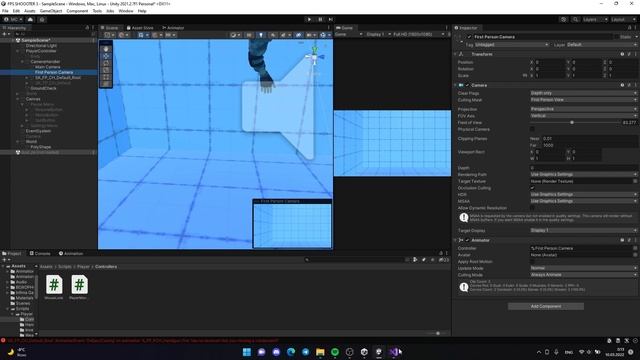Click the Add Component button
This screenshot has width=640, height=360.
pos(546,306)
